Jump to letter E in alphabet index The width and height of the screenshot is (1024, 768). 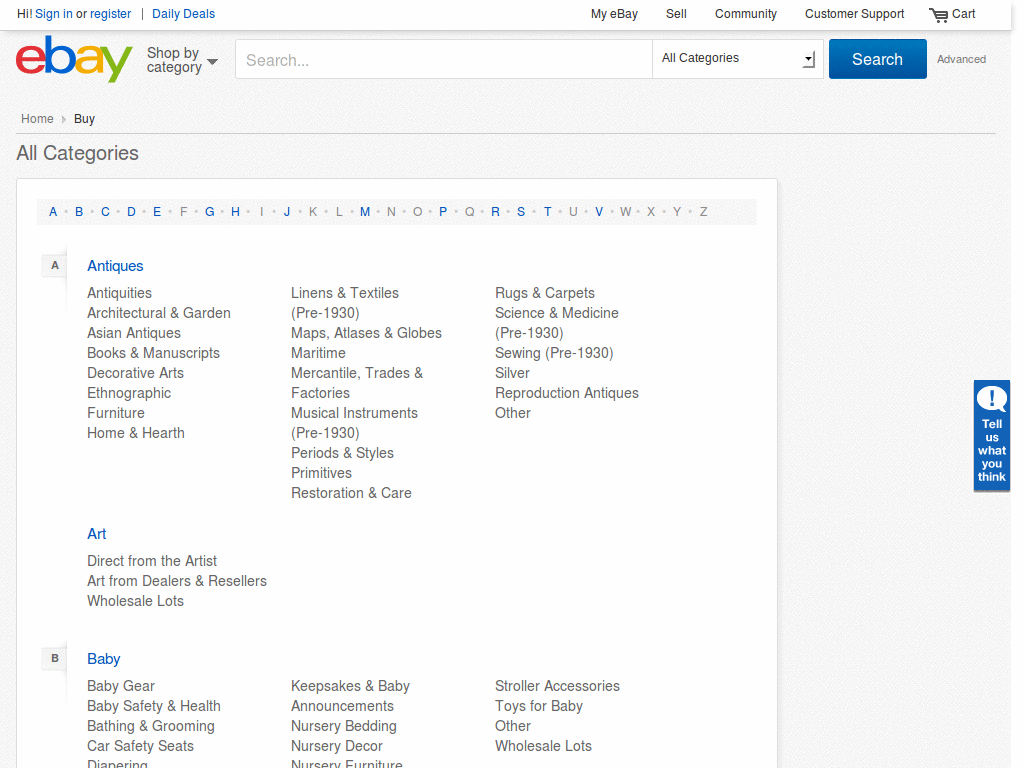click(x=157, y=212)
